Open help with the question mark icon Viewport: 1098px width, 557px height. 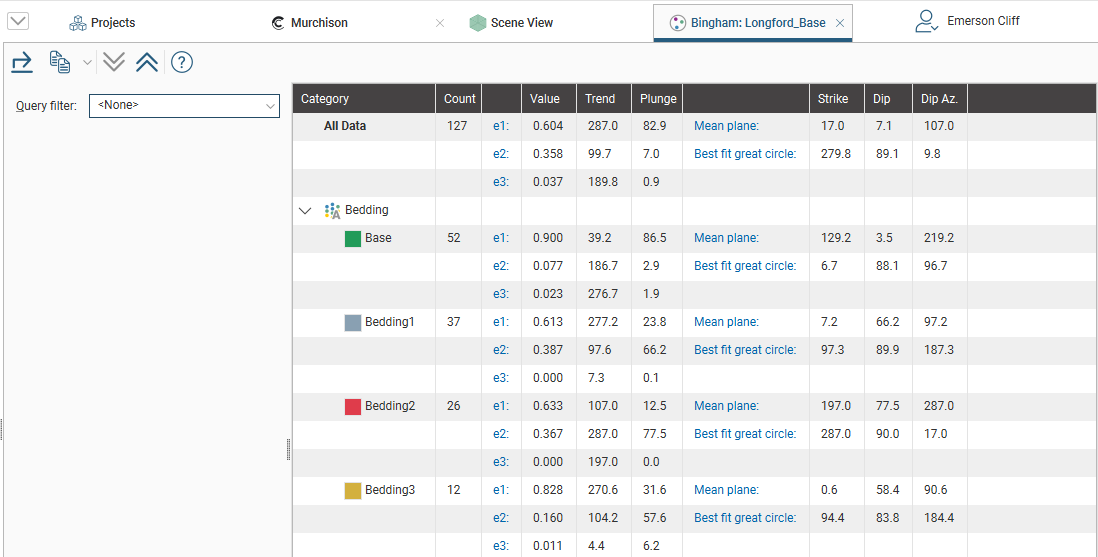pos(181,62)
